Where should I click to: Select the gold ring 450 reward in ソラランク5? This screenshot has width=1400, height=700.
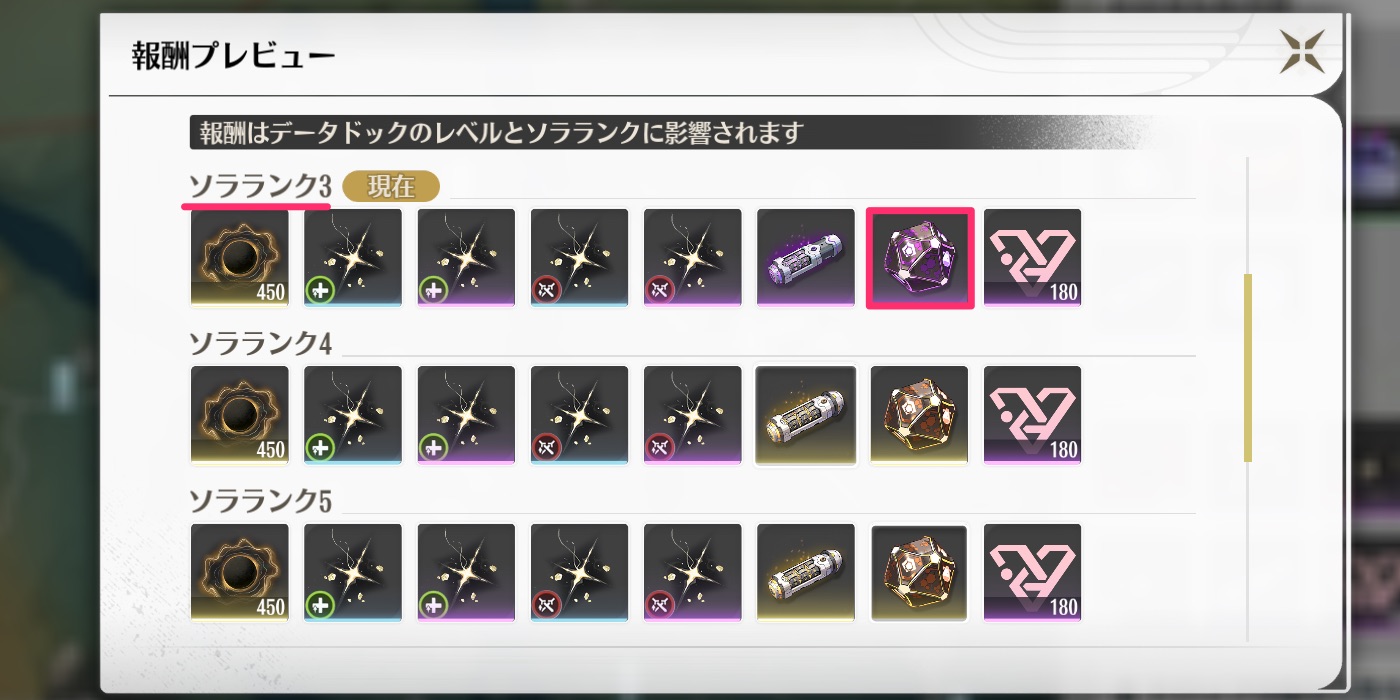point(240,572)
